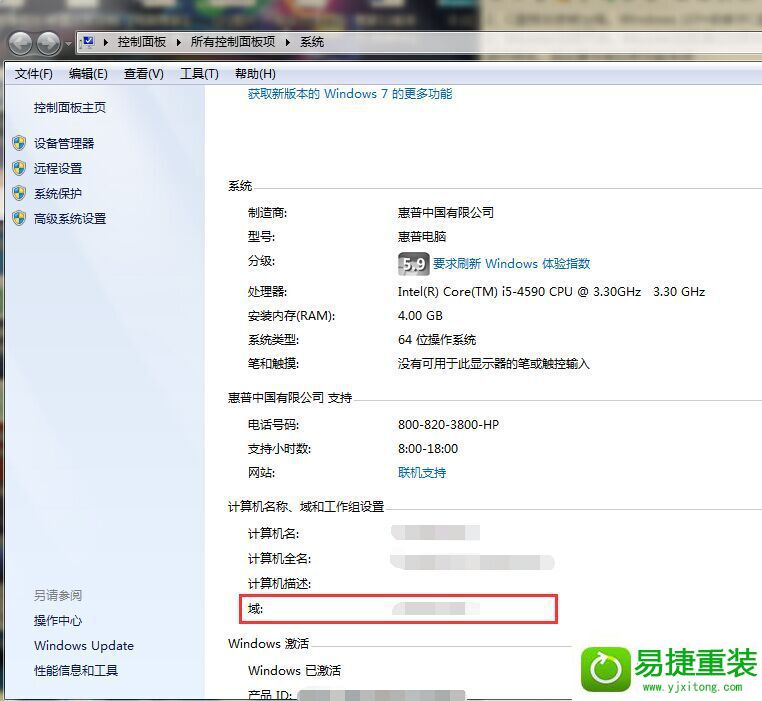Click the computer icon in address bar
Image resolution: width=762 pixels, height=701 pixels.
(x=88, y=42)
